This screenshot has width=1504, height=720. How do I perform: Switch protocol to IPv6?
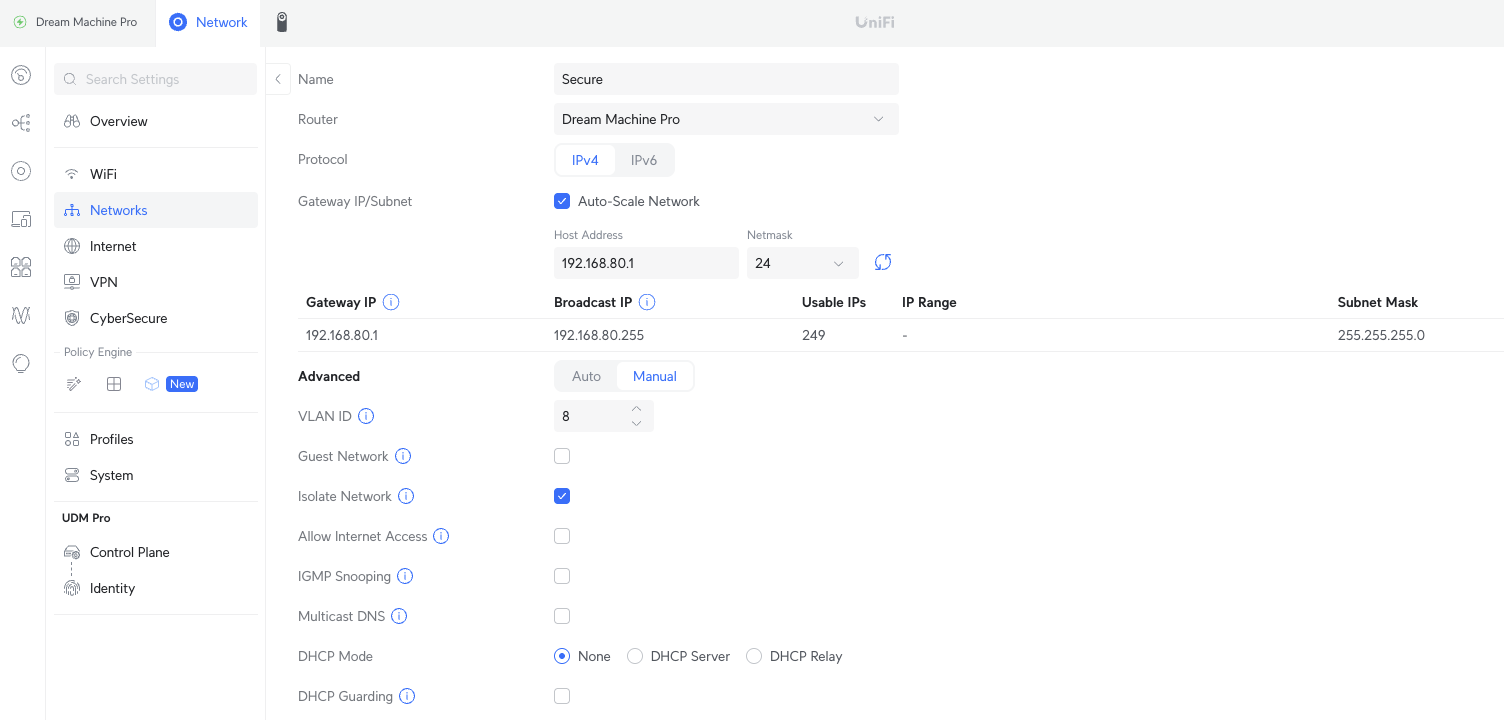644,160
